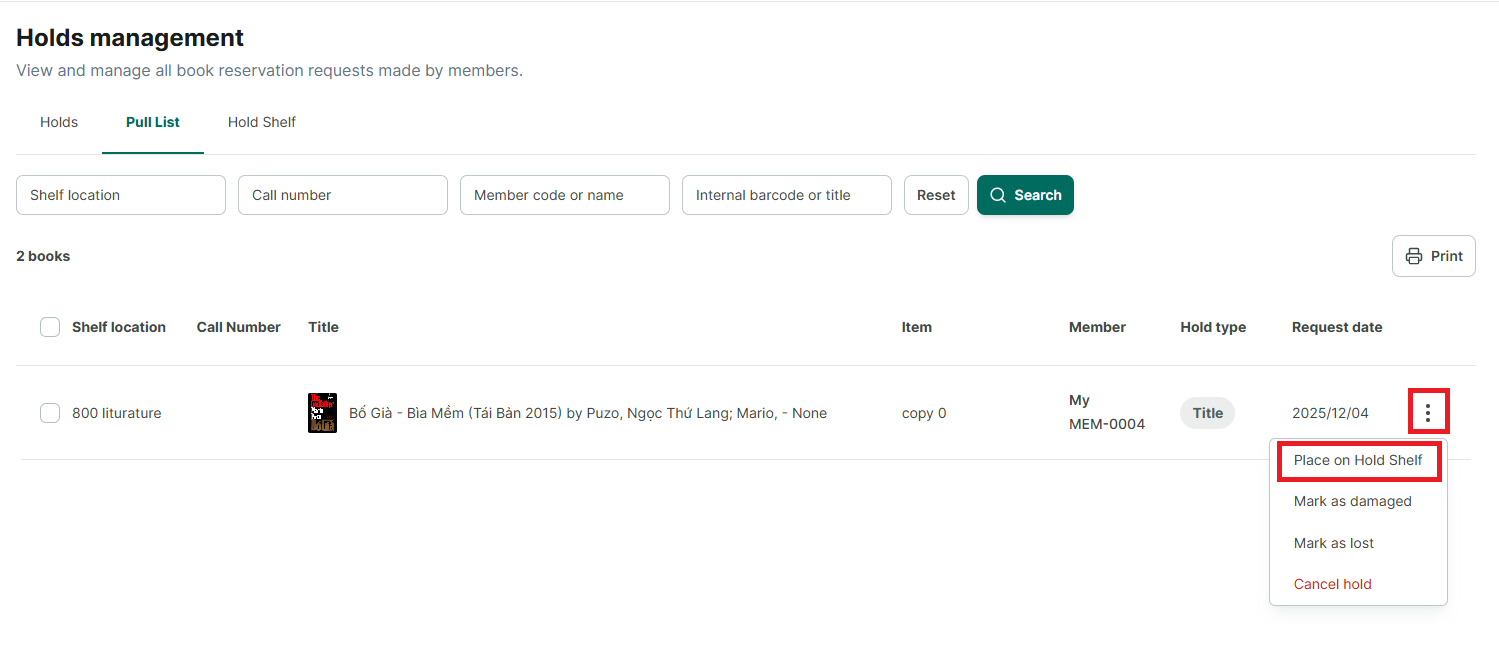
Task: Click the Bố Già book cover thumbnail
Action: point(322,413)
